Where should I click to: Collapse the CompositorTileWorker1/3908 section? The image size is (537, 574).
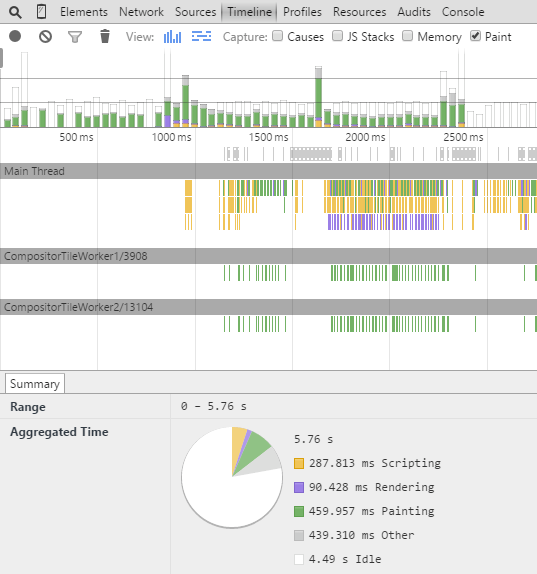[x=268, y=256]
